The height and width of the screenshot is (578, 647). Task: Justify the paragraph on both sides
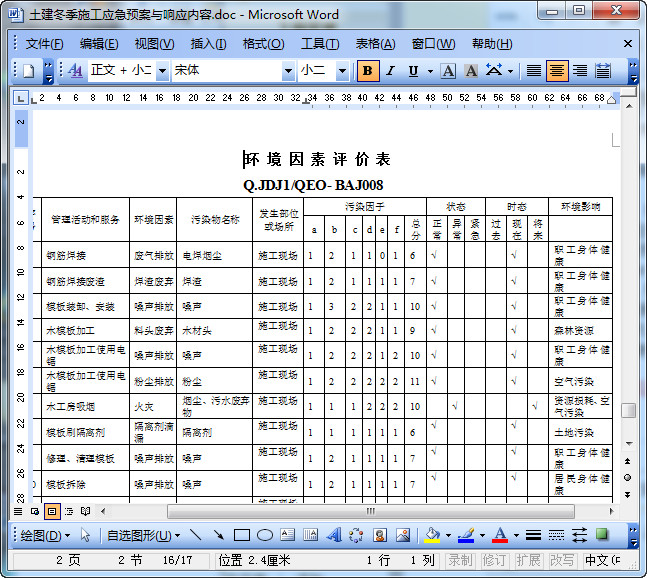534,71
